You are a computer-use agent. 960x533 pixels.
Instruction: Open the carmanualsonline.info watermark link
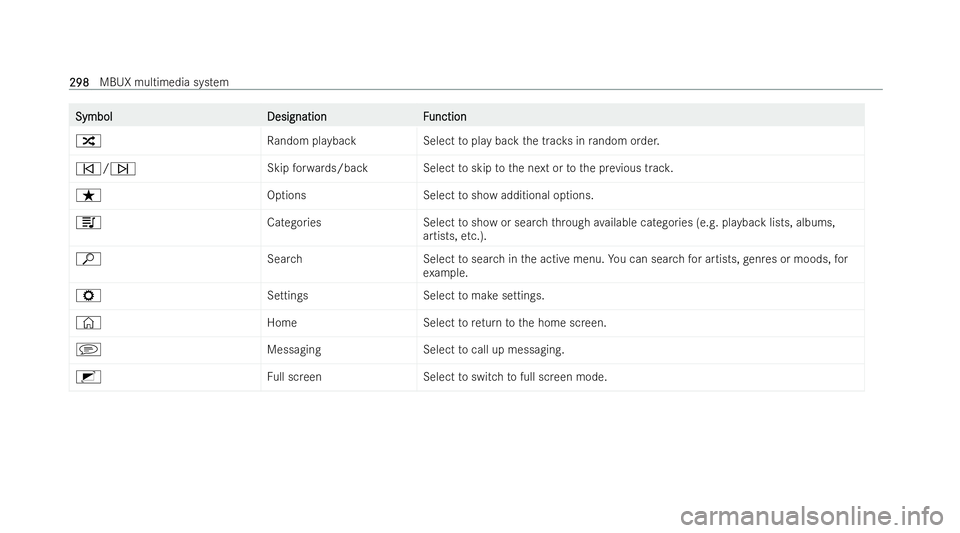[x=812, y=516]
